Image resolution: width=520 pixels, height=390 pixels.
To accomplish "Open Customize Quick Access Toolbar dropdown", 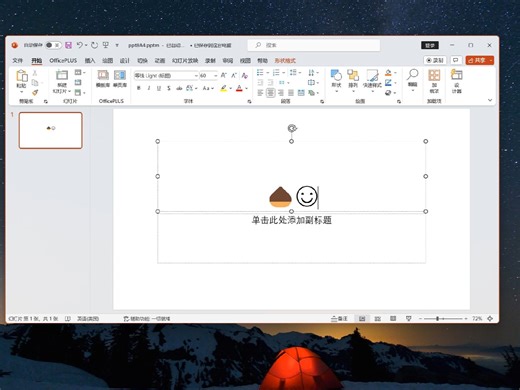I will coord(117,45).
